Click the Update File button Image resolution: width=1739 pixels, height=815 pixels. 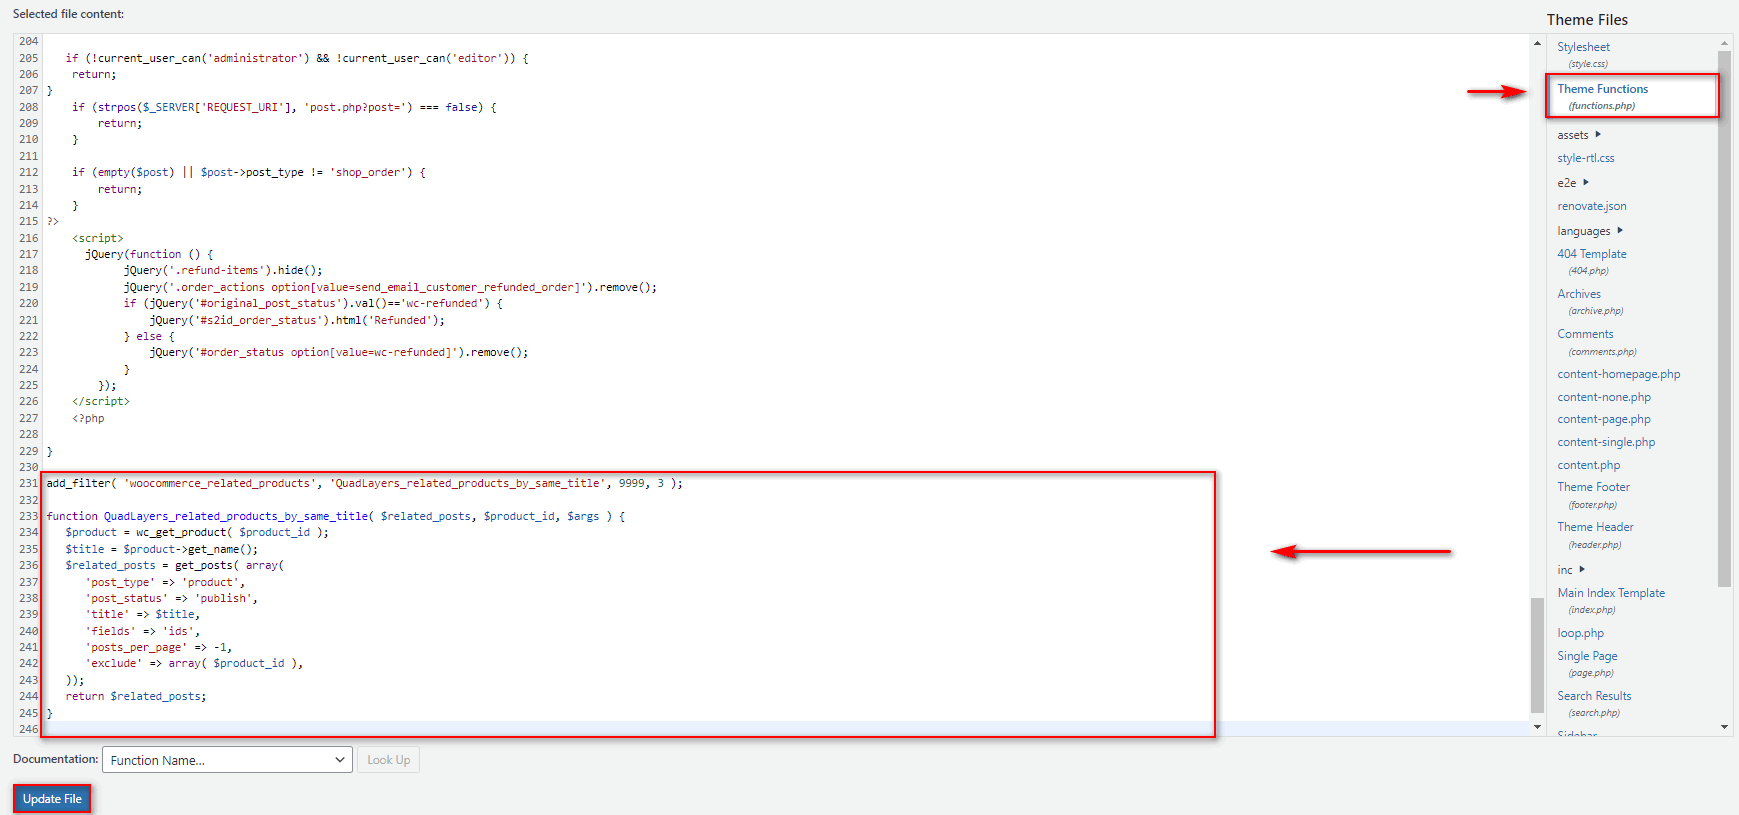[x=52, y=799]
